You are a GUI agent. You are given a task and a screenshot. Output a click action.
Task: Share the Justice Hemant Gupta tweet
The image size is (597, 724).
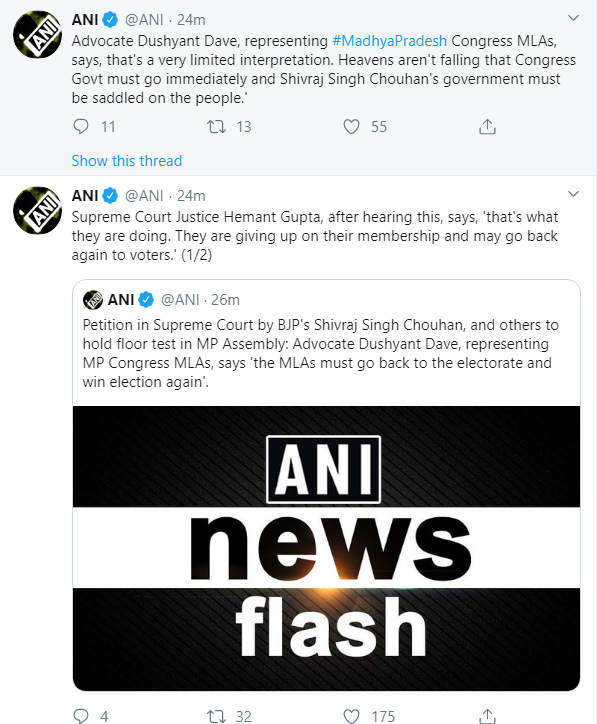tap(487, 716)
